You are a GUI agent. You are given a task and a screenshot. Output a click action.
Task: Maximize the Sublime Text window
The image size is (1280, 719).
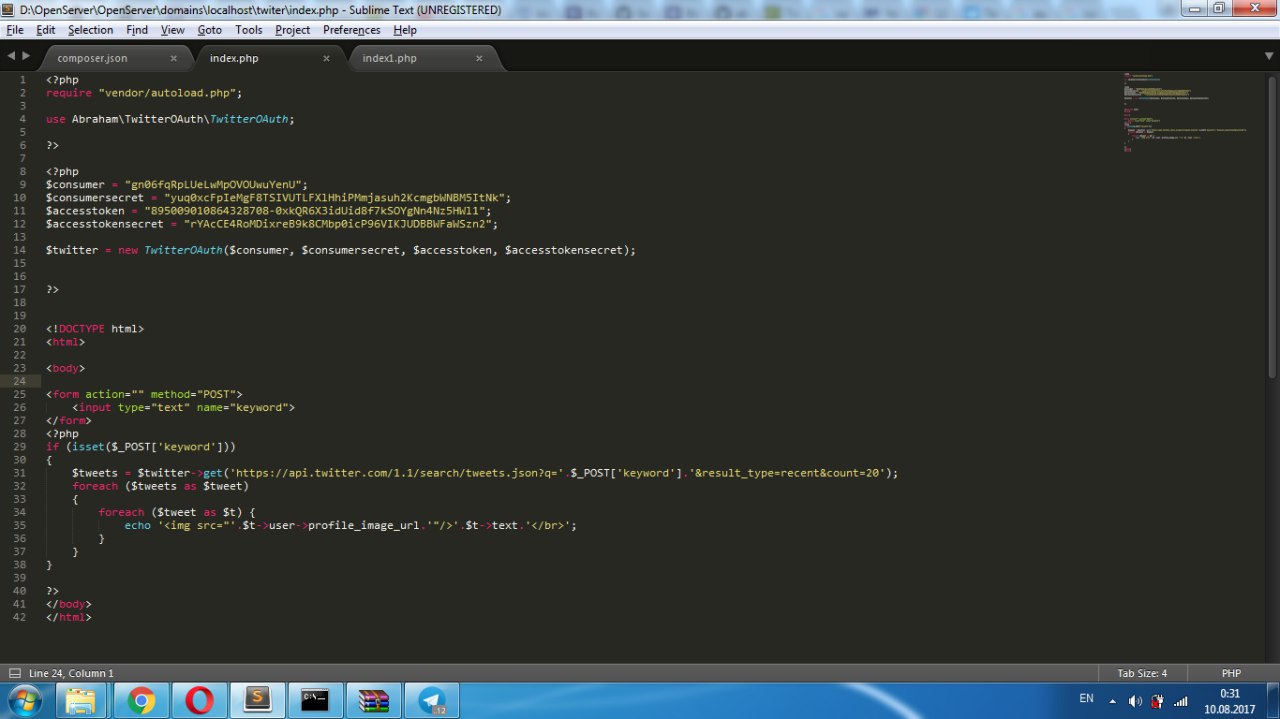(1219, 8)
